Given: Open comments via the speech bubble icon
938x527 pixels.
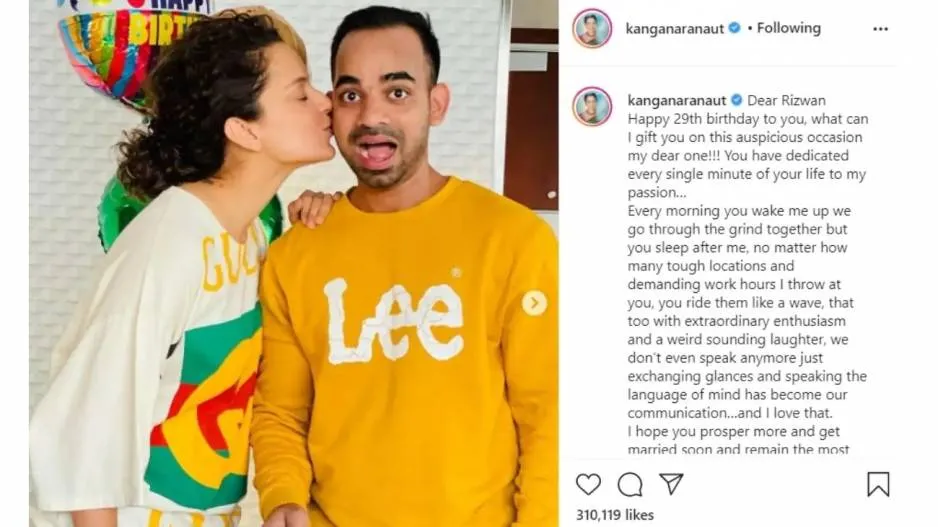Looking at the screenshot, I should point(630,485).
